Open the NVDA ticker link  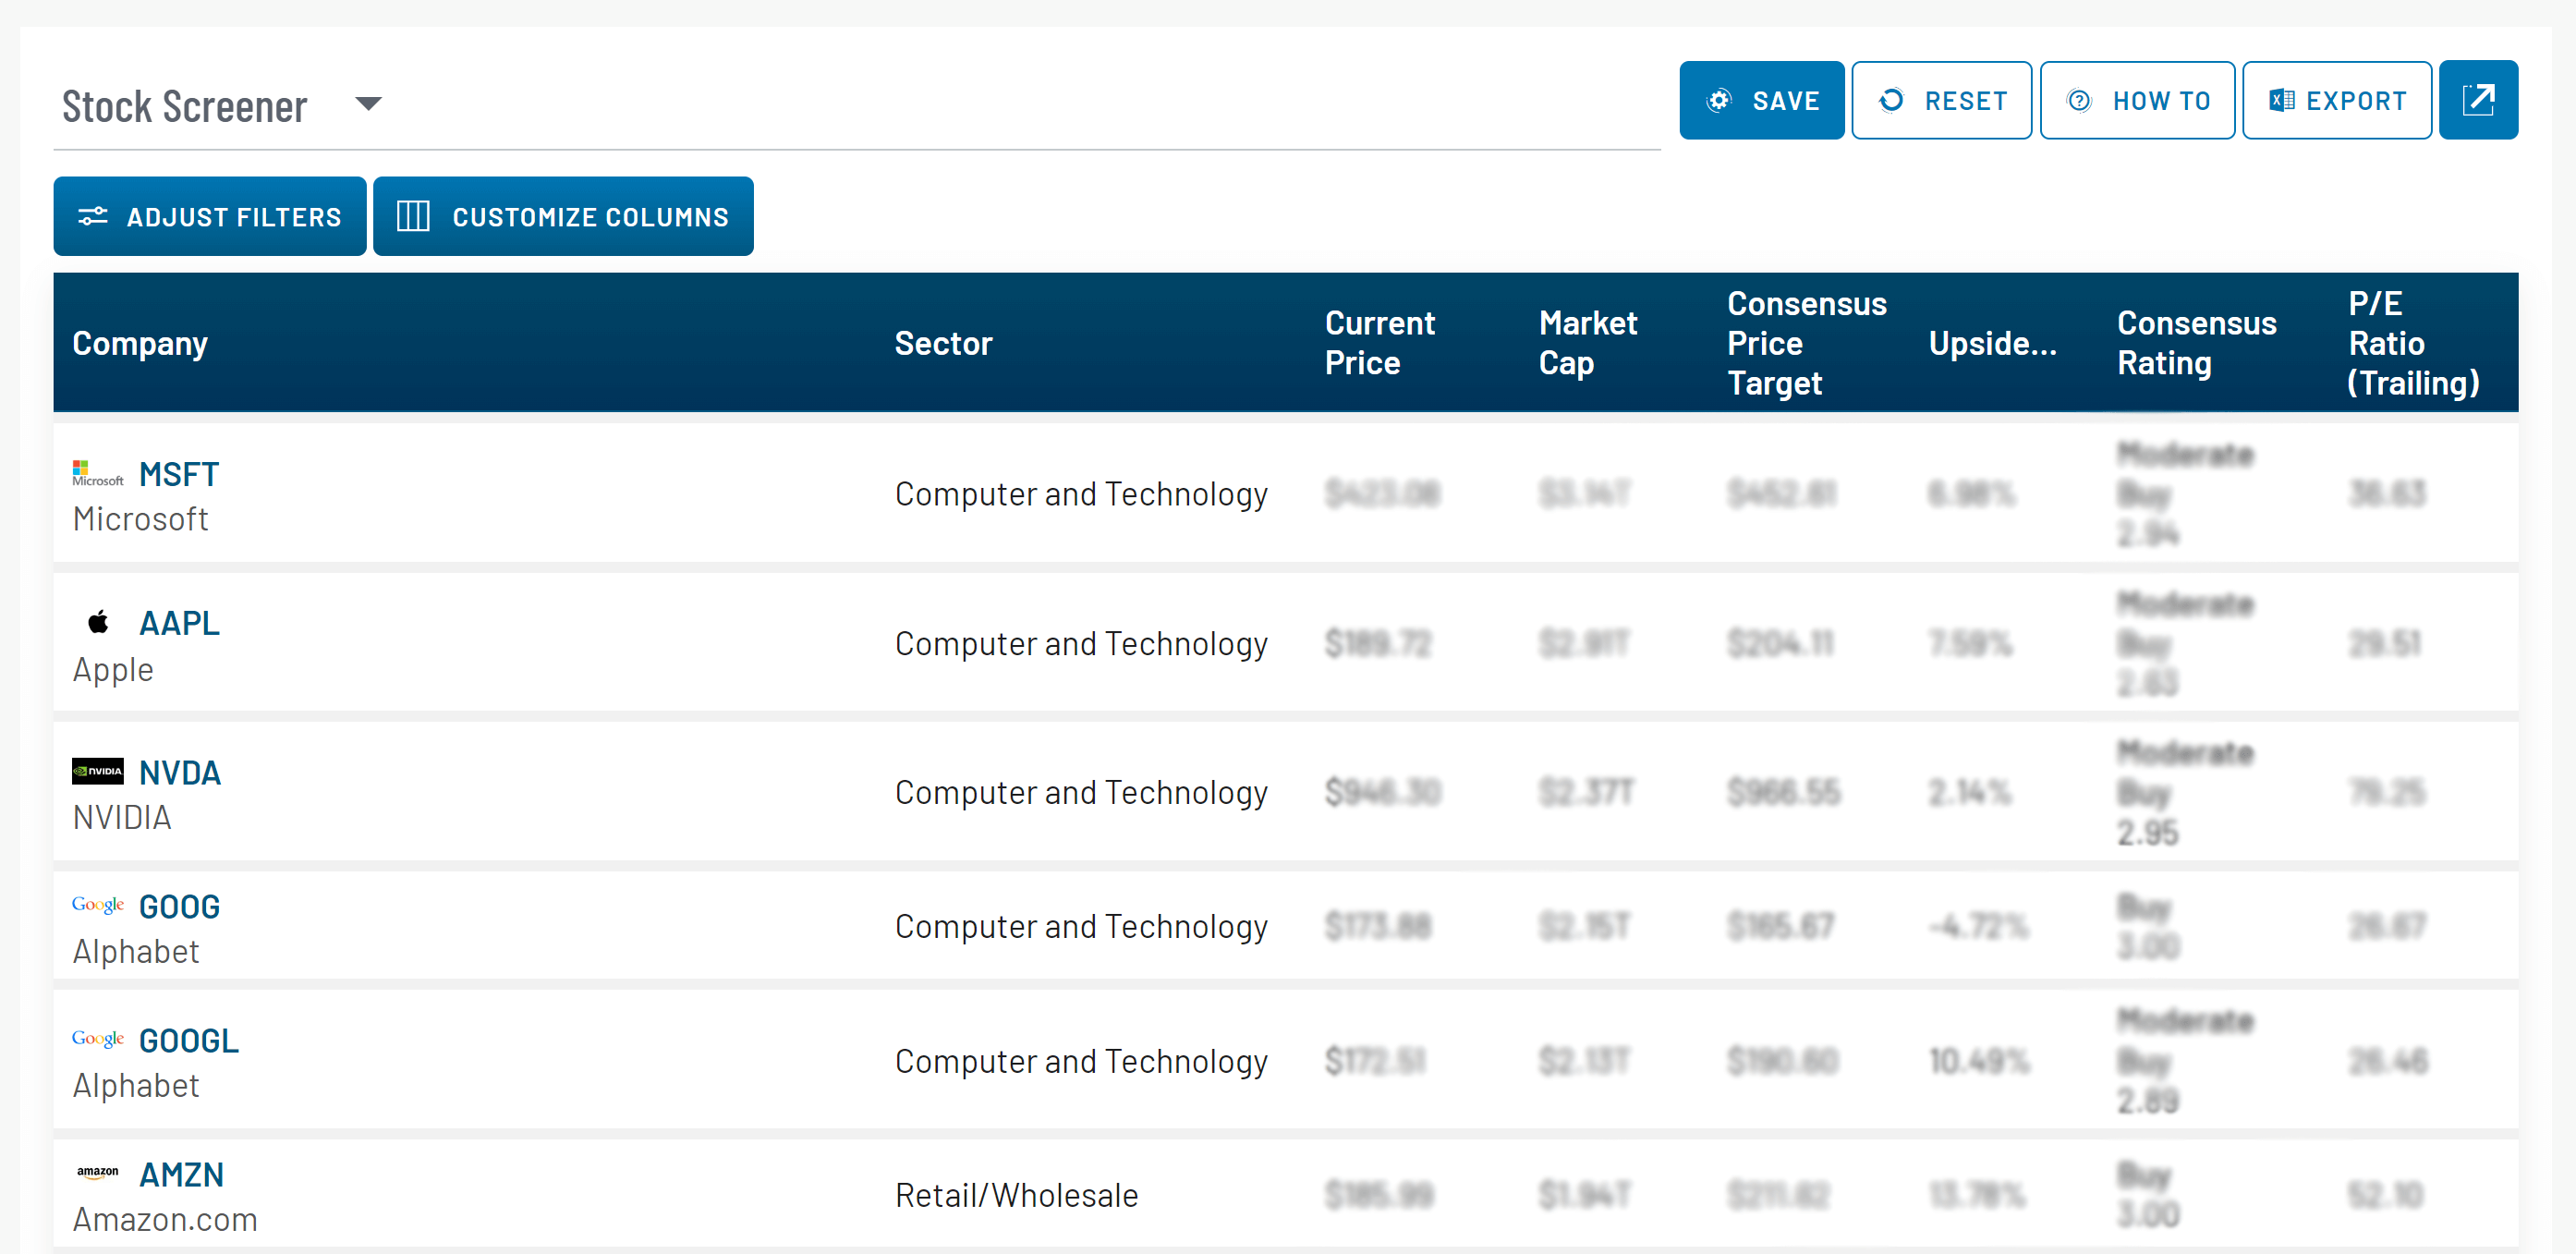point(180,772)
